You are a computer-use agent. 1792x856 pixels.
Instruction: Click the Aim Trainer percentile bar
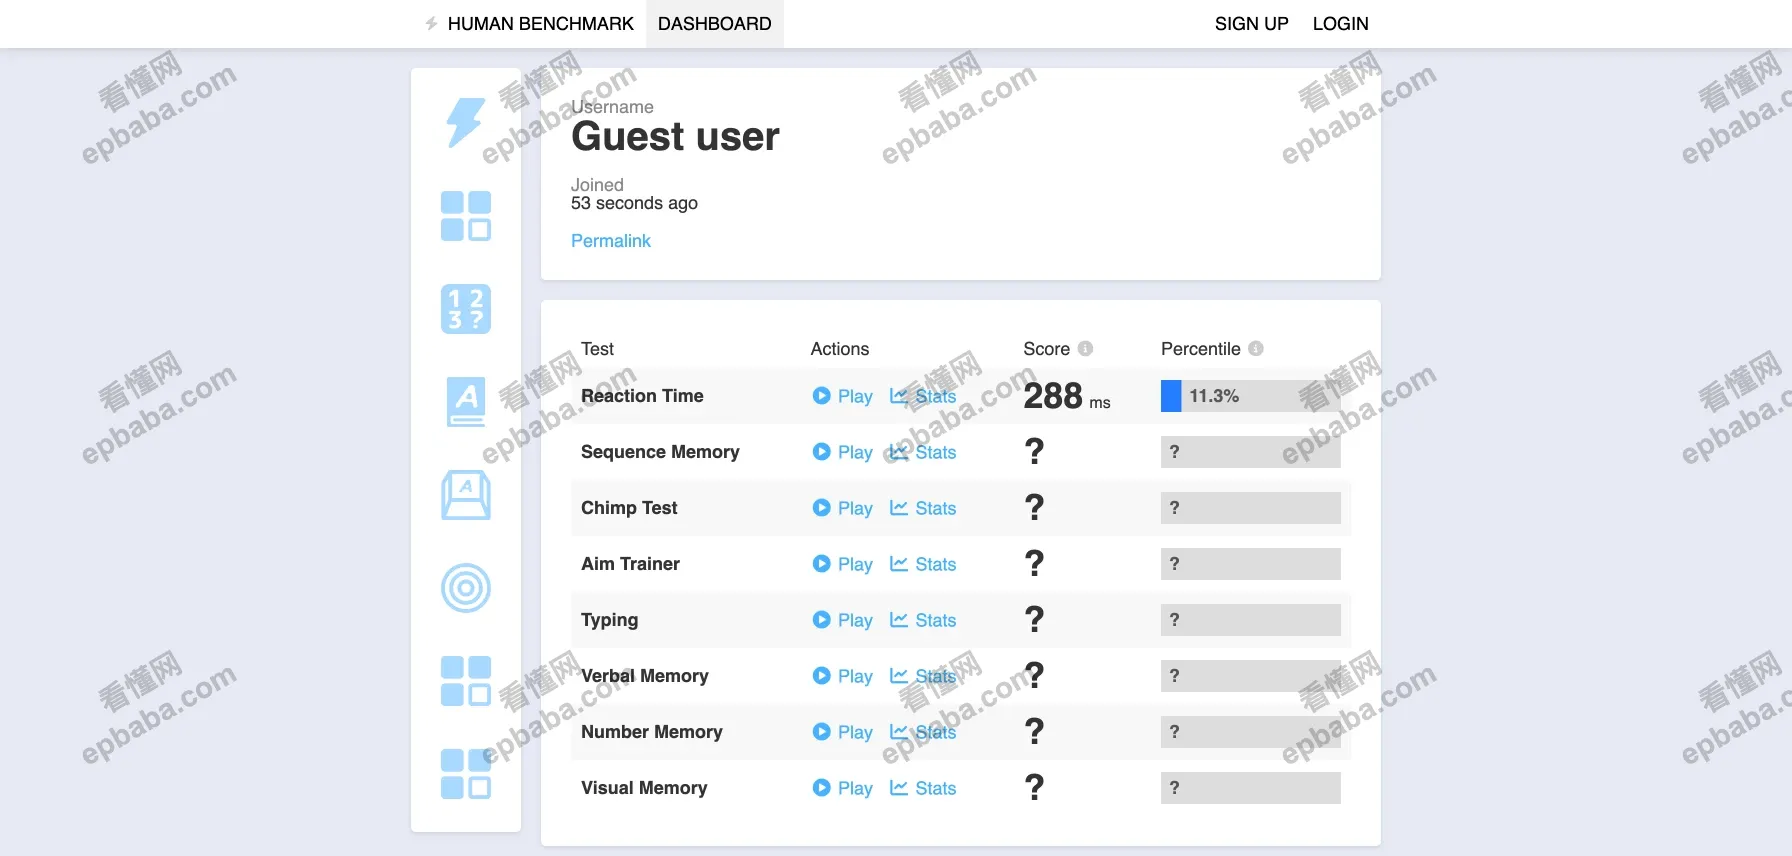click(x=1251, y=564)
